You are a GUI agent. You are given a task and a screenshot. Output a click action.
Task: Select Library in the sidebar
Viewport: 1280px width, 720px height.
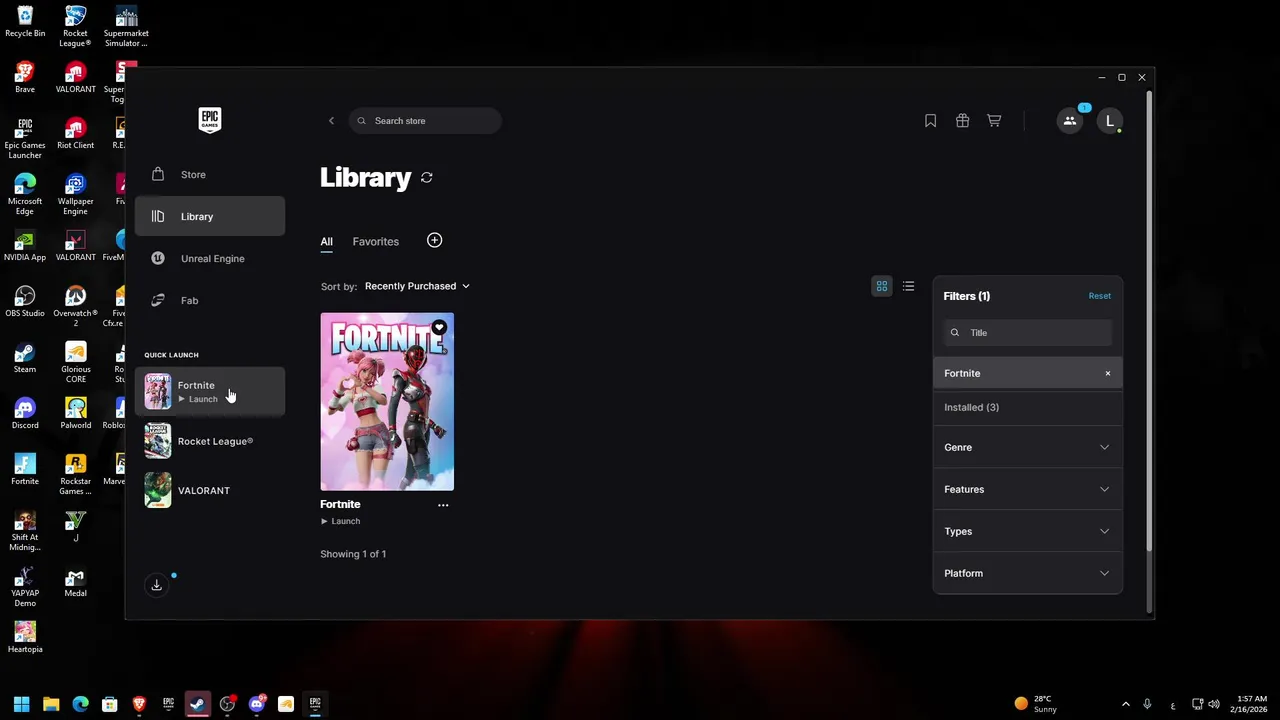(210, 216)
